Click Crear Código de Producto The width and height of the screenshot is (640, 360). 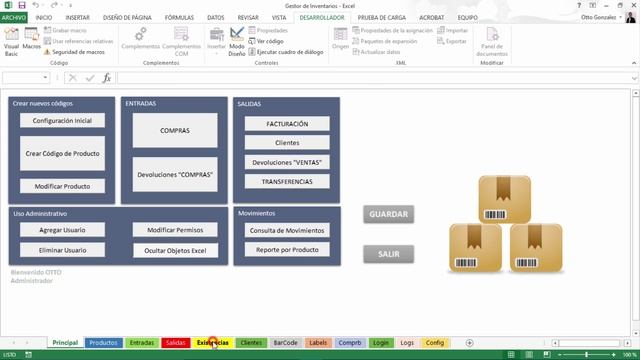tap(62, 153)
